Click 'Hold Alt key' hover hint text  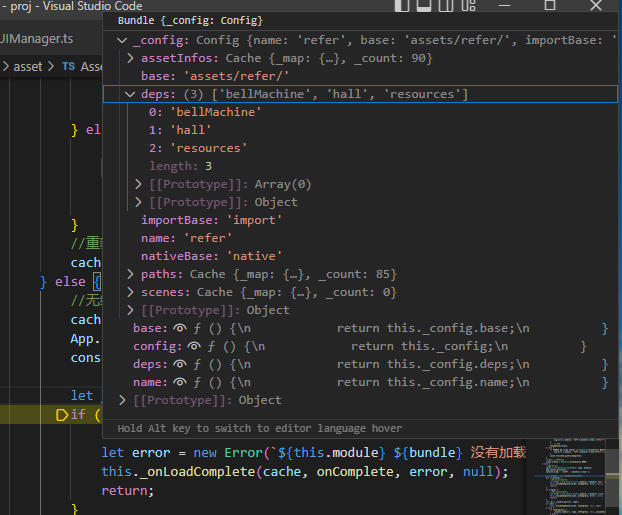click(x=260, y=429)
